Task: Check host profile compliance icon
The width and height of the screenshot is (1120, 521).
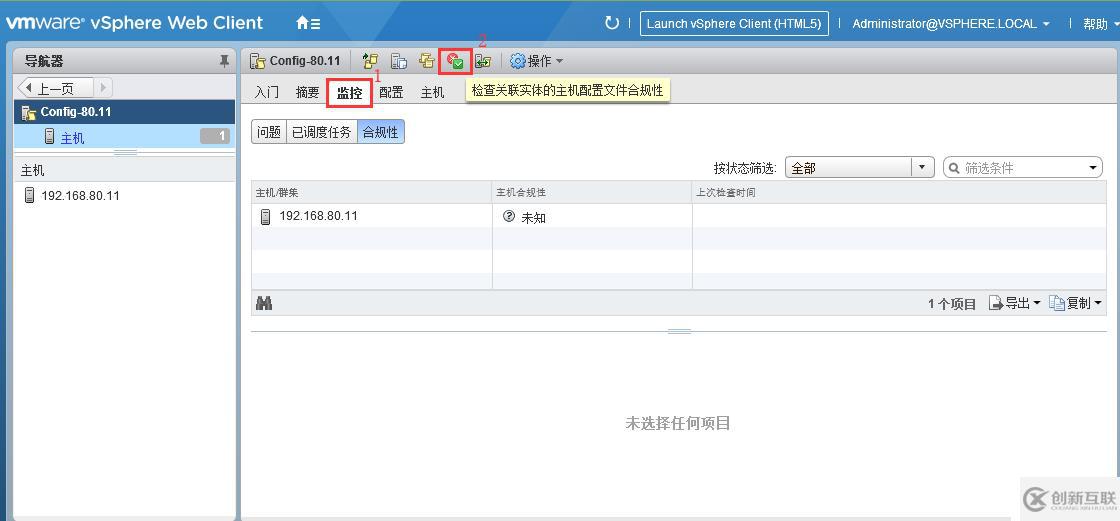Action: (455, 61)
